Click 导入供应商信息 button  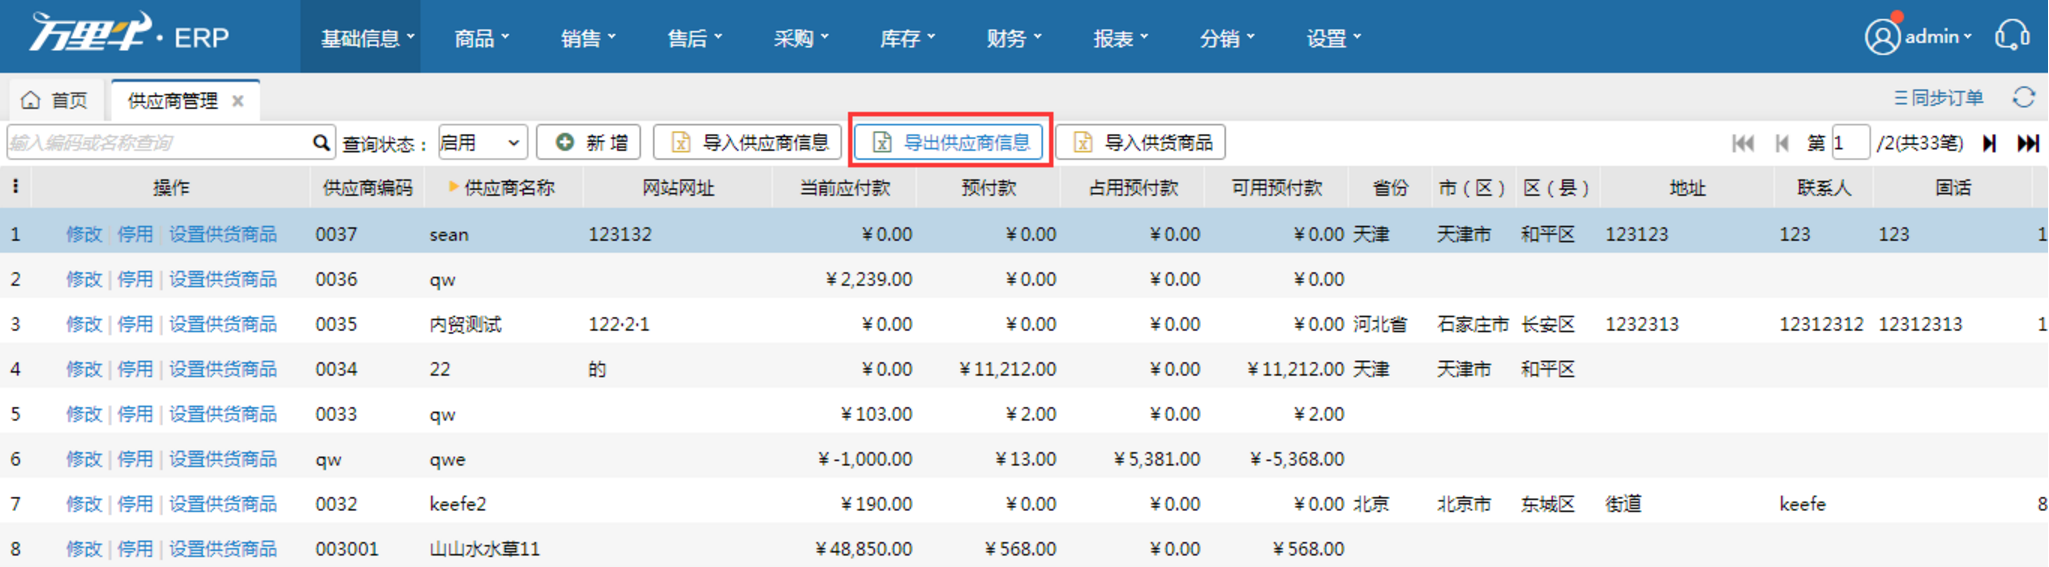(x=748, y=143)
